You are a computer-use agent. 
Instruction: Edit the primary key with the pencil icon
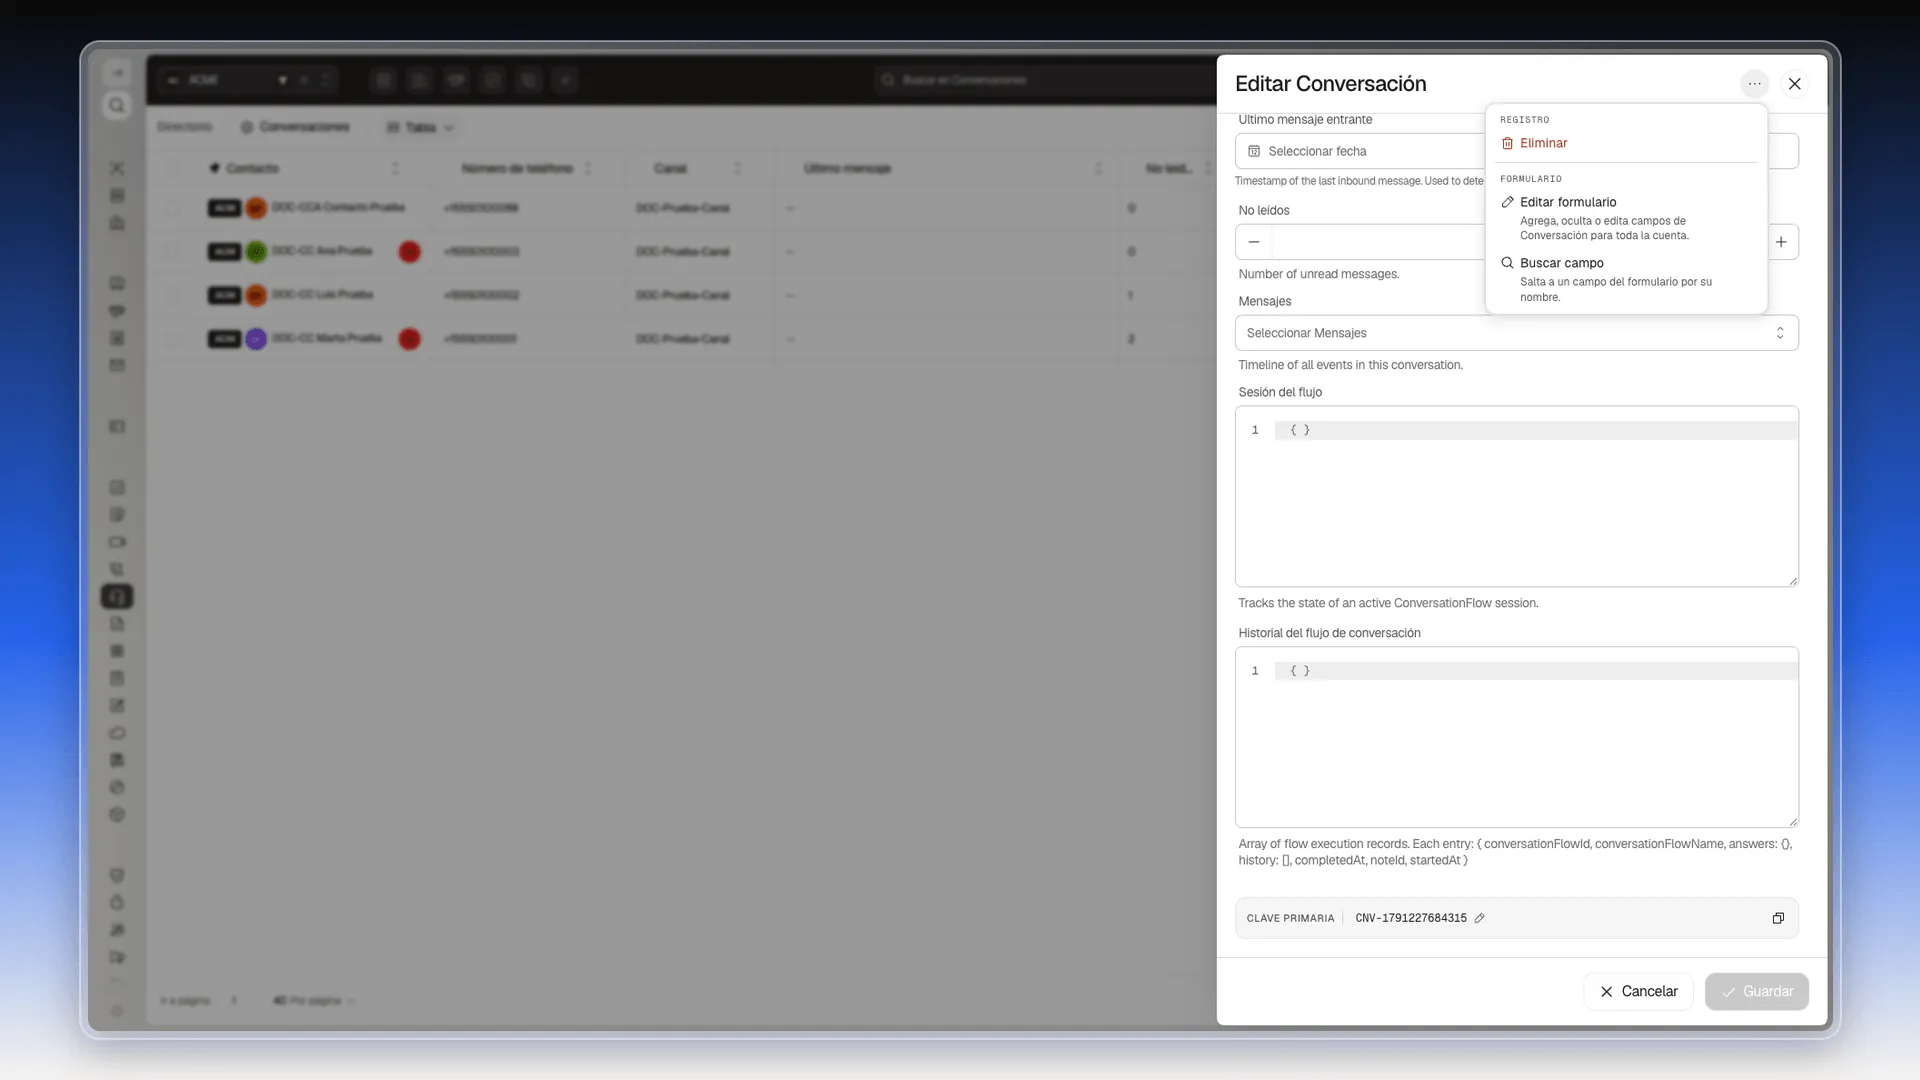pyautogui.click(x=1479, y=918)
